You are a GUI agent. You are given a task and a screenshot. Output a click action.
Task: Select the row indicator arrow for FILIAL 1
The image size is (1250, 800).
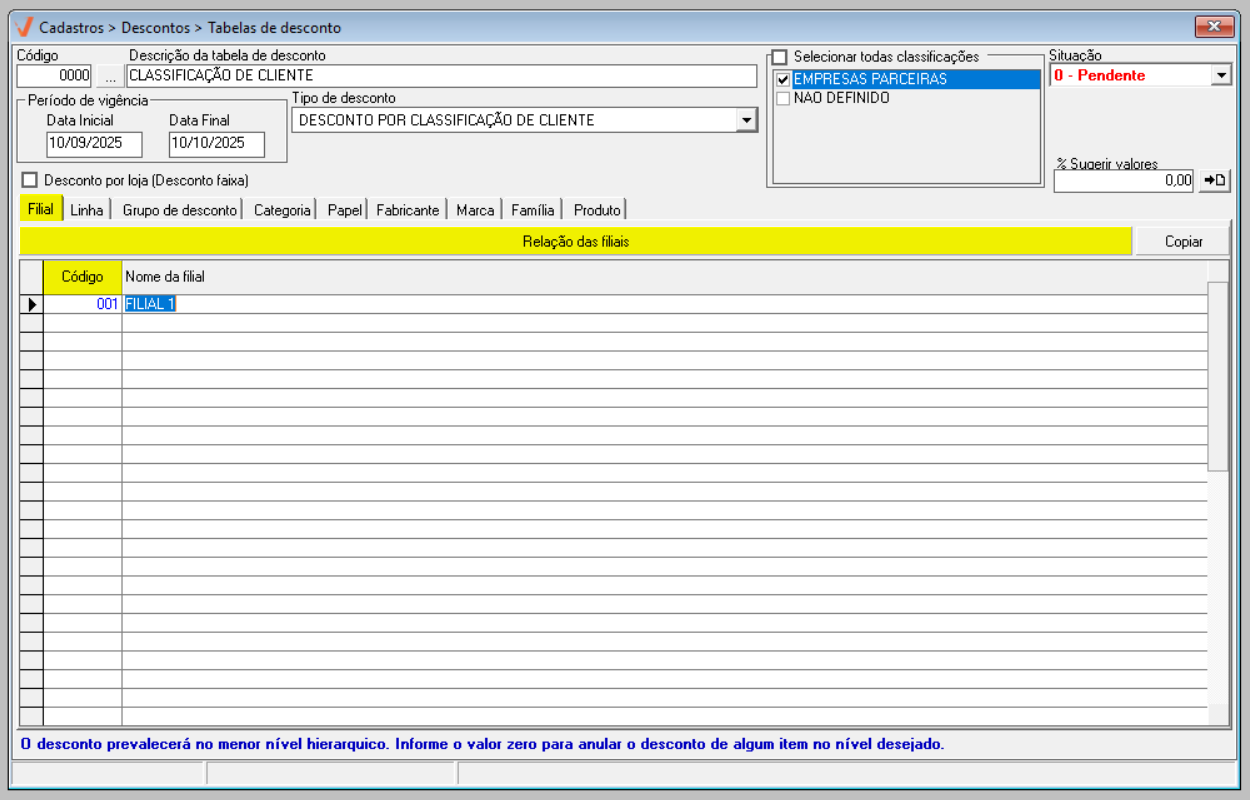pos(31,304)
